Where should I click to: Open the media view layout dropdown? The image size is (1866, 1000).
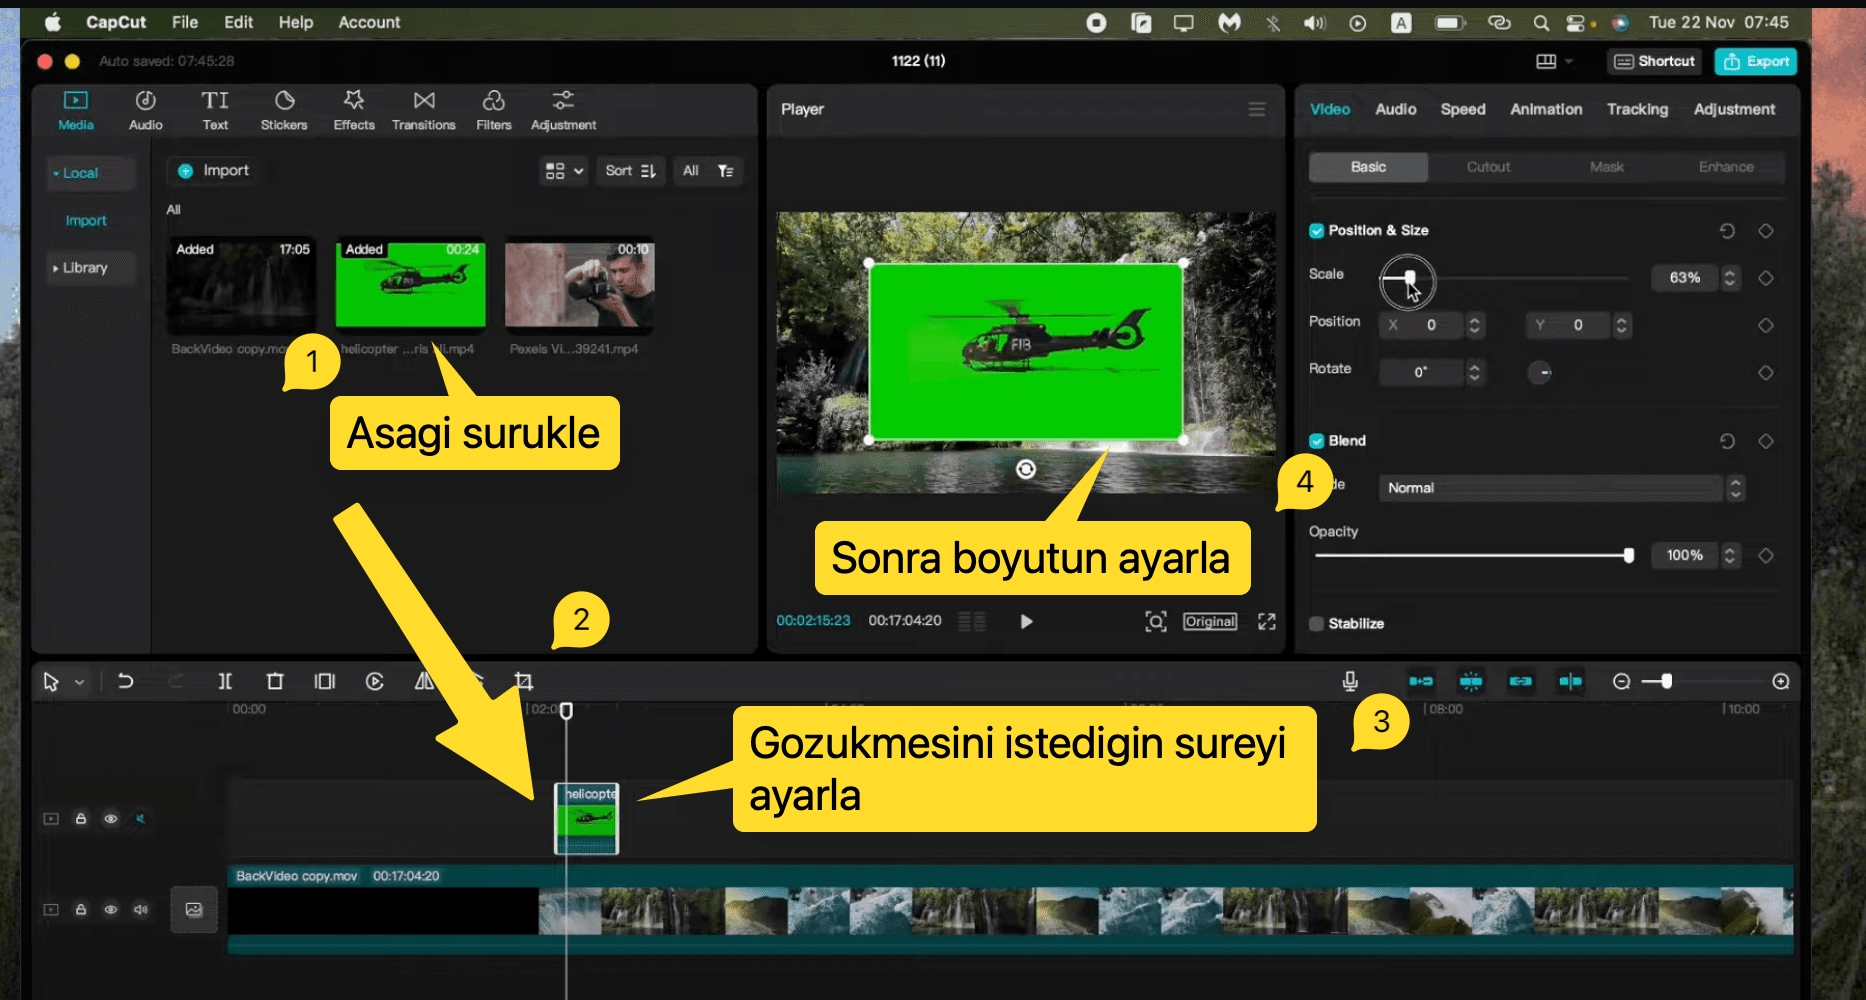563,171
